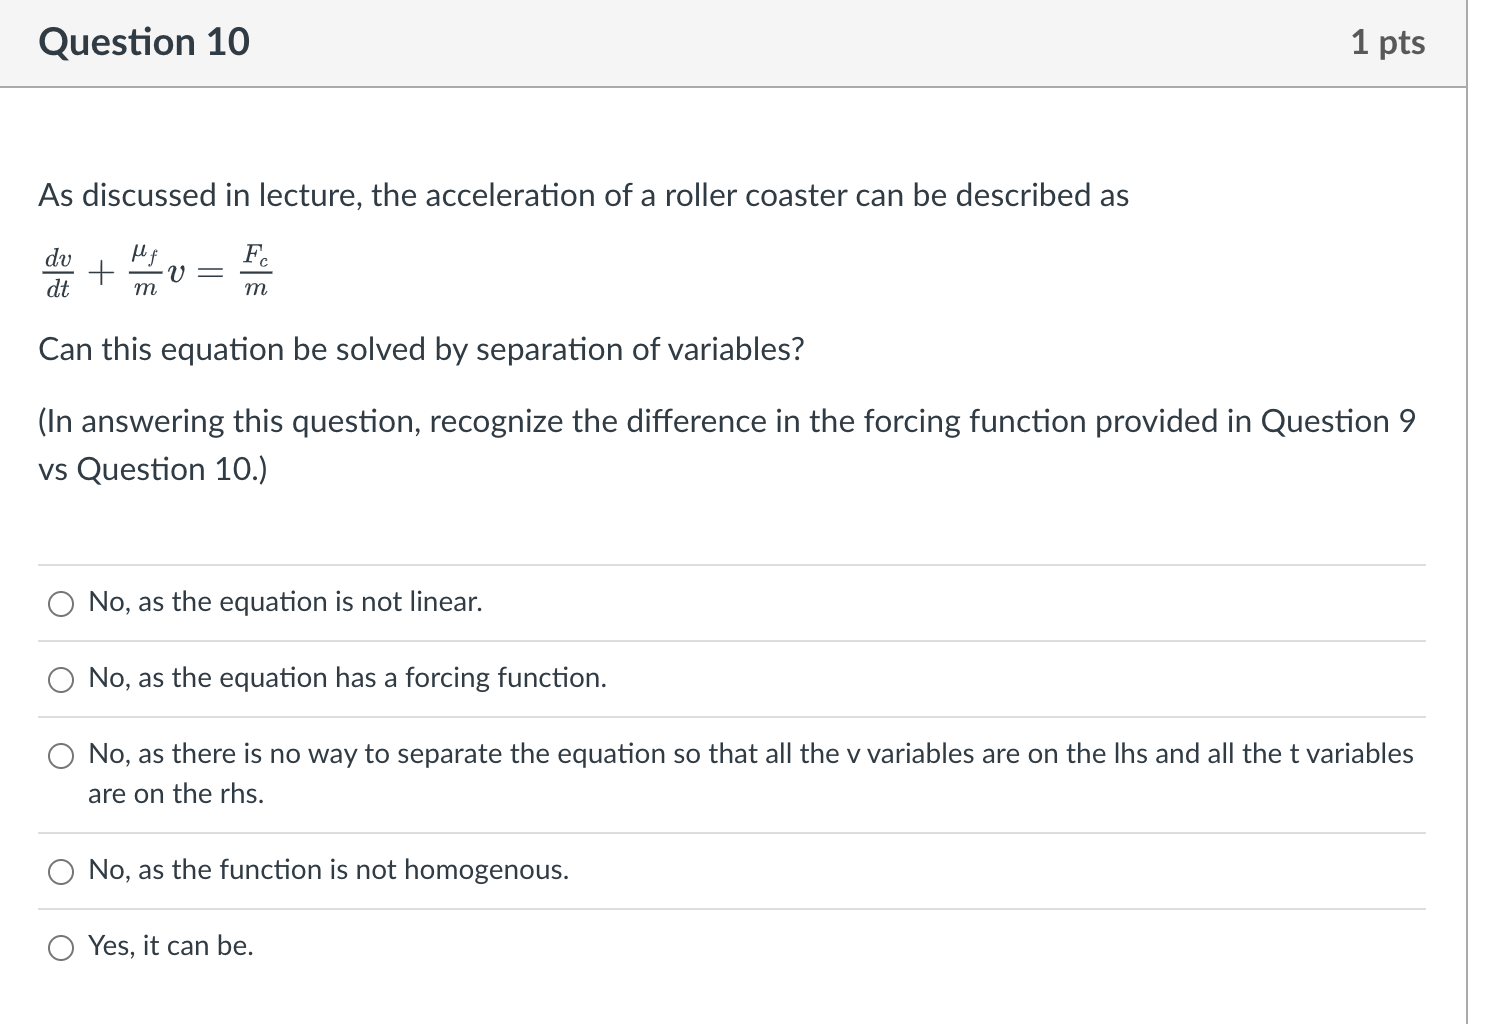Click the "1 pts" label
Screen dimensions: 1496x1024
pyautogui.click(x=1392, y=42)
